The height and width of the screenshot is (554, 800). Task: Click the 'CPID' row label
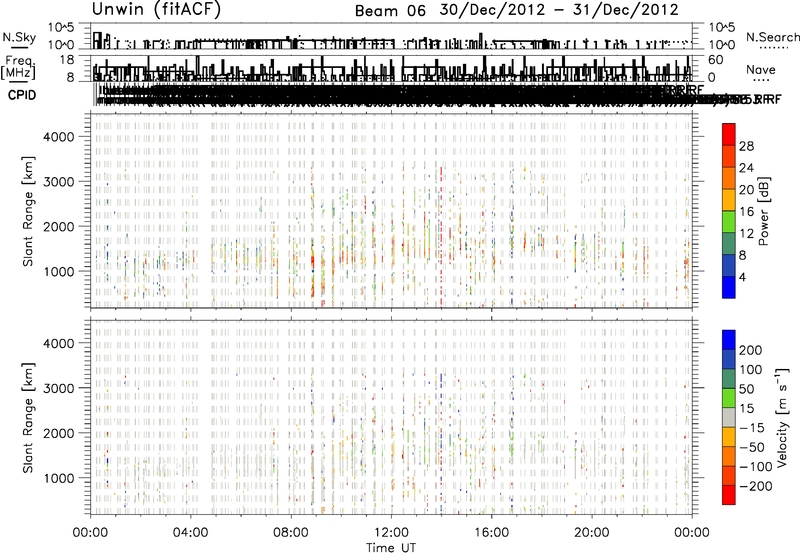point(22,95)
